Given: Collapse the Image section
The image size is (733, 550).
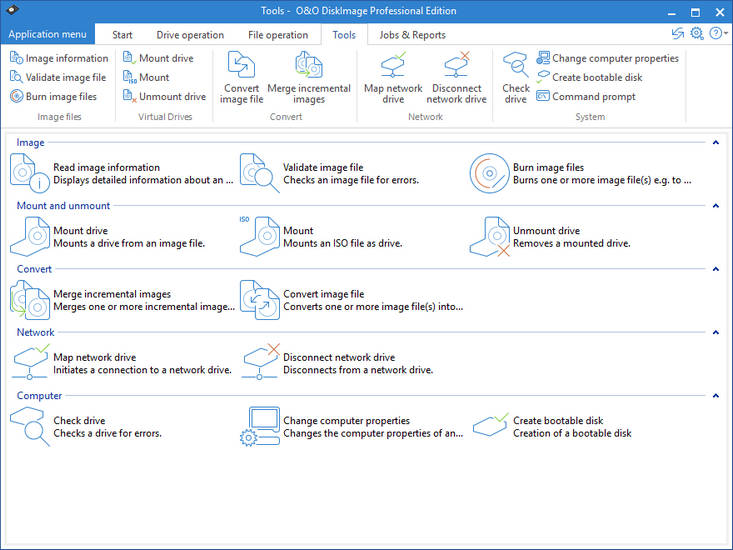Looking at the screenshot, I should (x=716, y=143).
